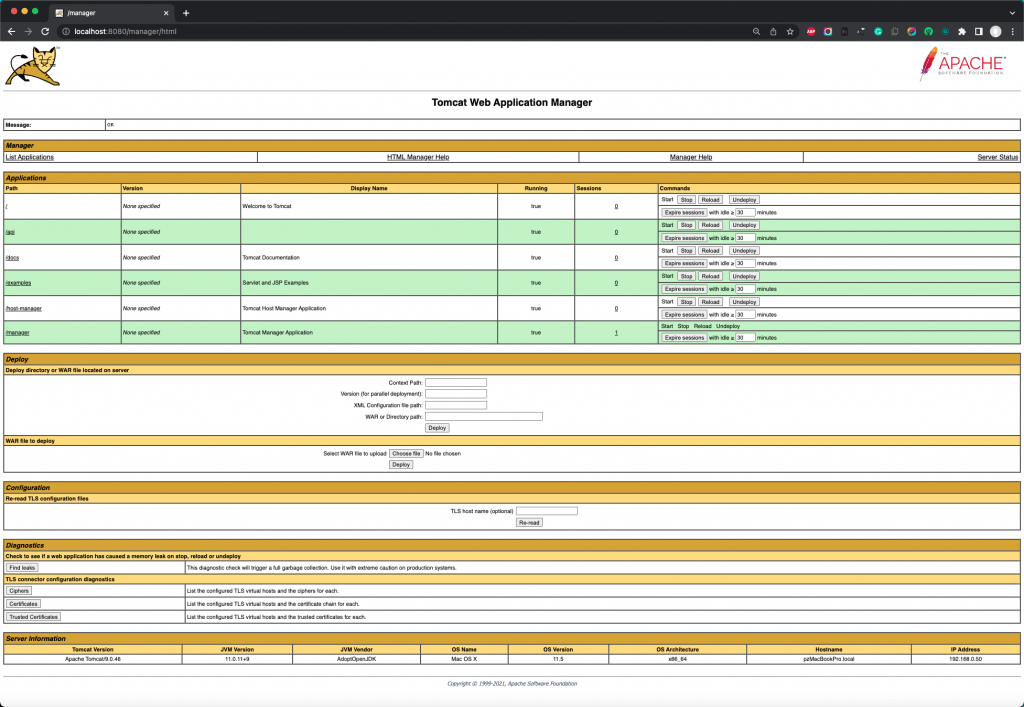Click the Tomcat cat logo
This screenshot has height=707, width=1024.
click(33, 66)
